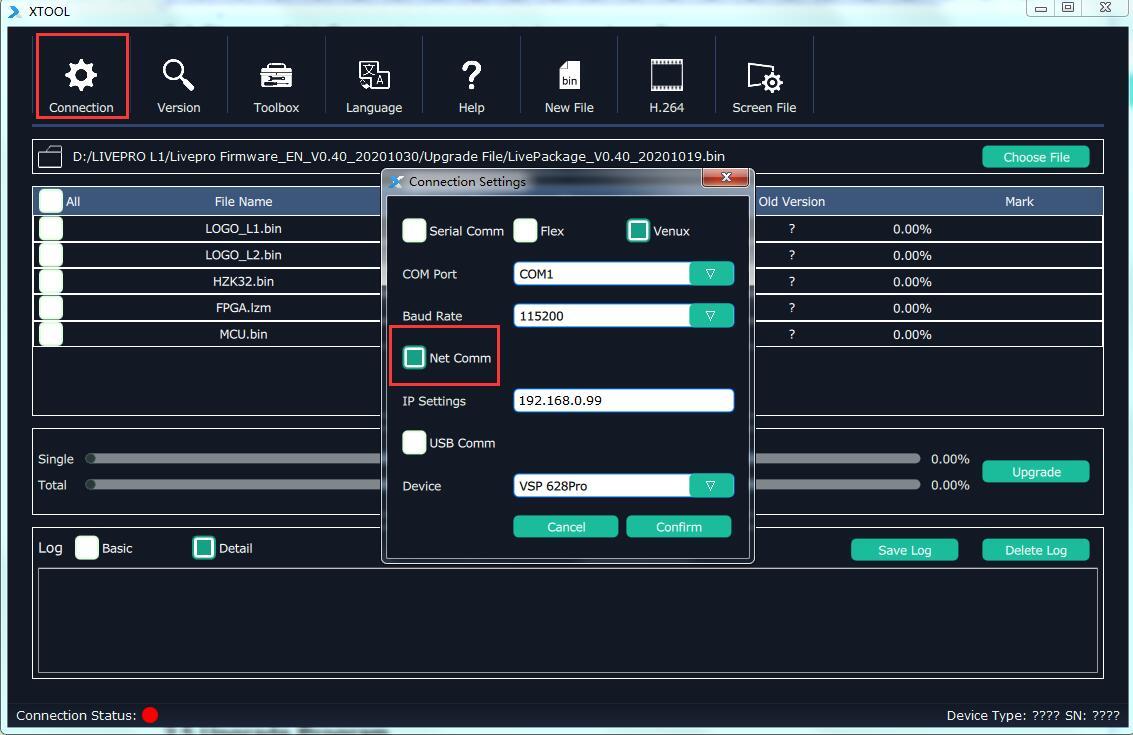The width and height of the screenshot is (1133, 735).
Task: Open the Device selection dropdown
Action: click(x=710, y=485)
